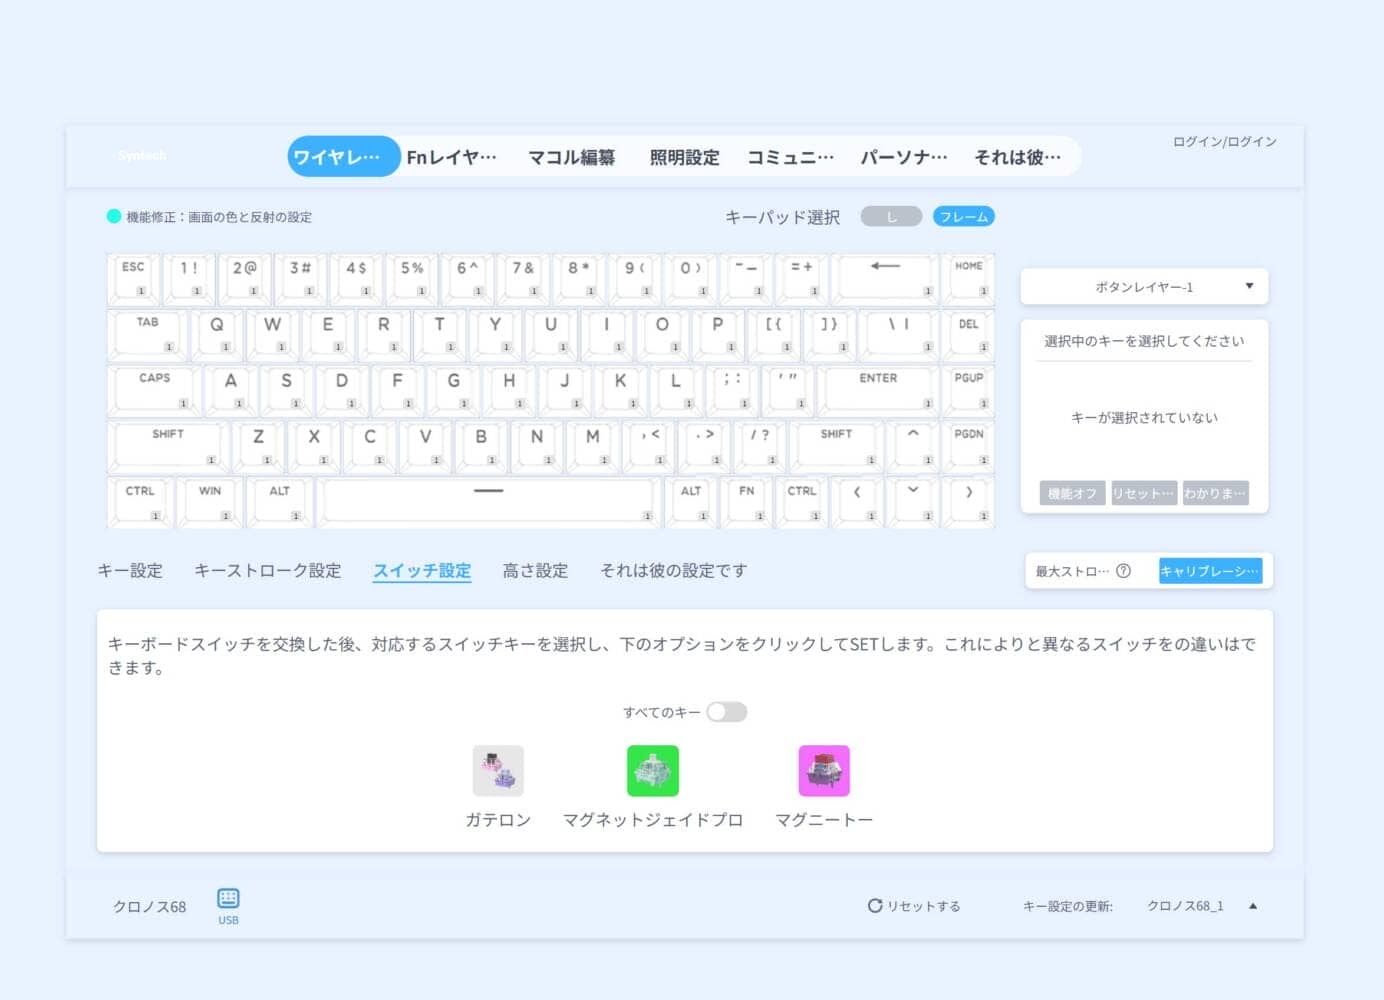The image size is (1384, 1000).
Task: Click the 機能オフ button
Action: [1072, 493]
